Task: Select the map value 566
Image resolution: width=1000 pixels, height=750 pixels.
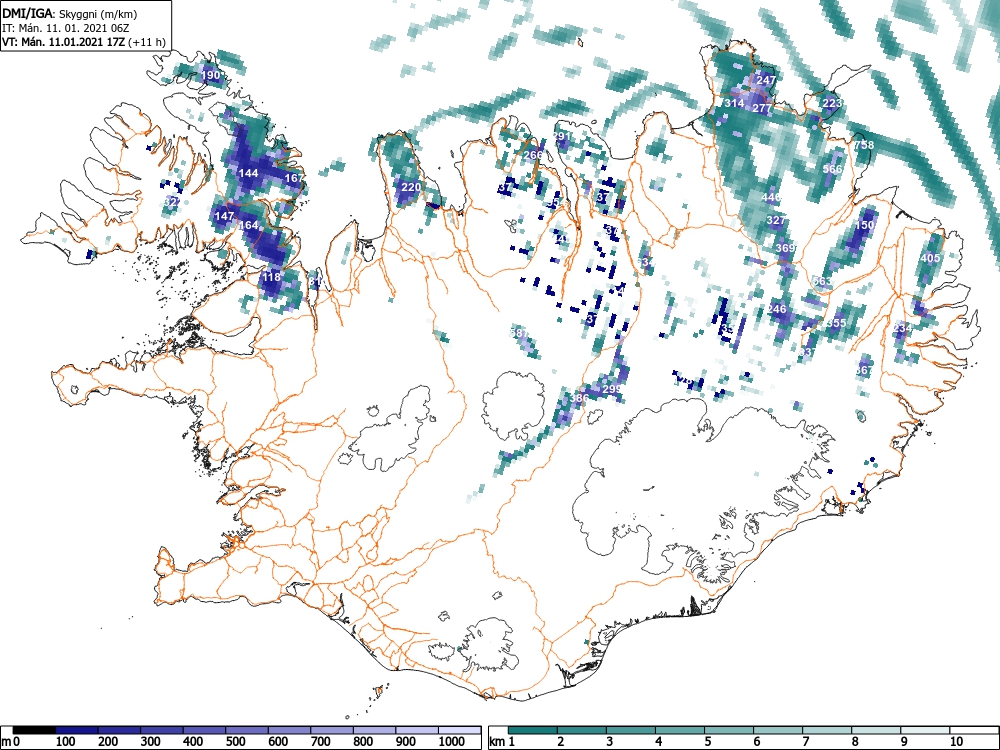Action: 832,169
